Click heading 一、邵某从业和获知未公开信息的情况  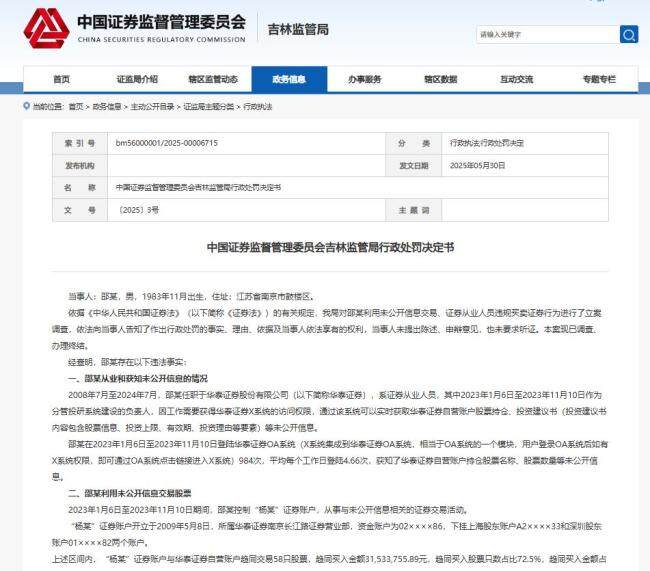point(138,379)
